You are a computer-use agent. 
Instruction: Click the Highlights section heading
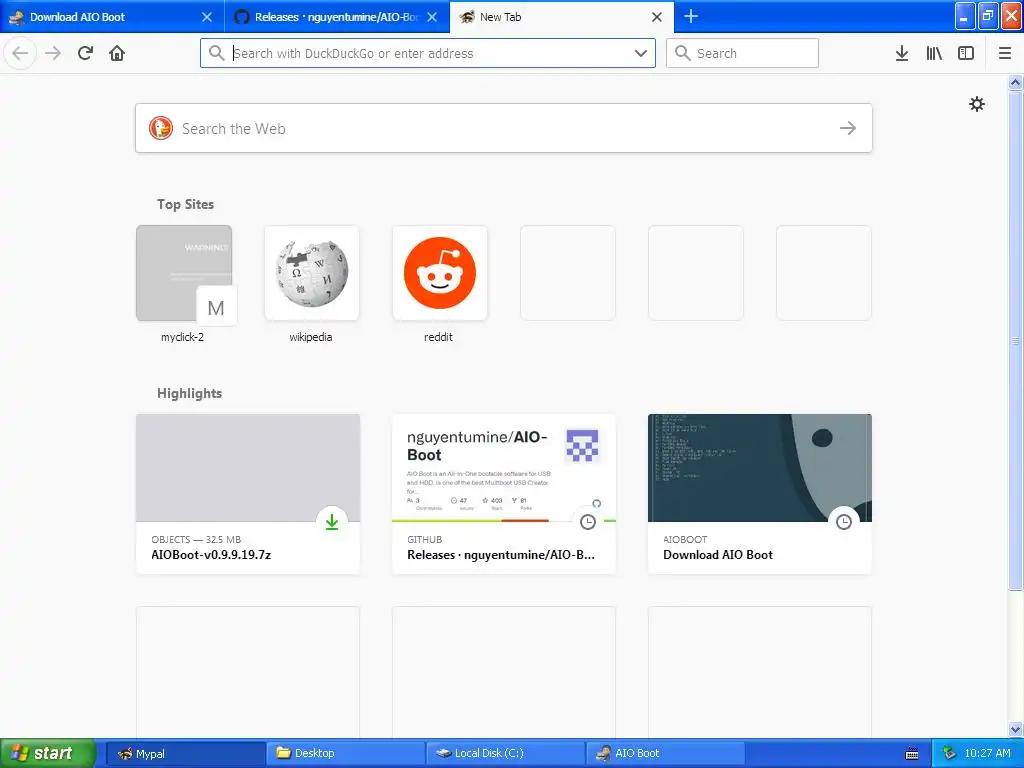point(189,393)
